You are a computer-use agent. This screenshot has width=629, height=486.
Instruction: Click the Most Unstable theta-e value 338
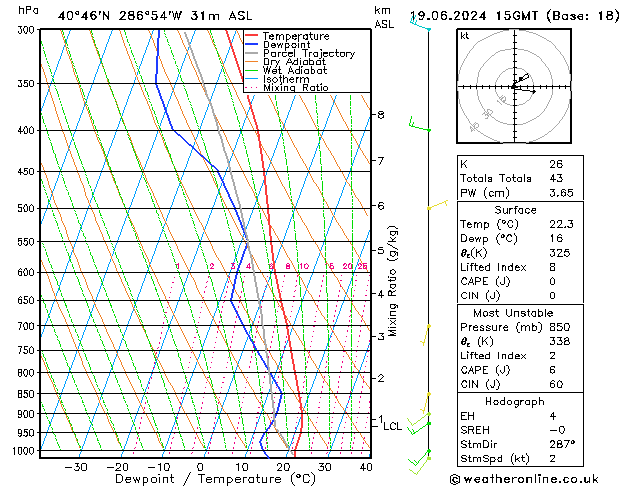(560, 341)
